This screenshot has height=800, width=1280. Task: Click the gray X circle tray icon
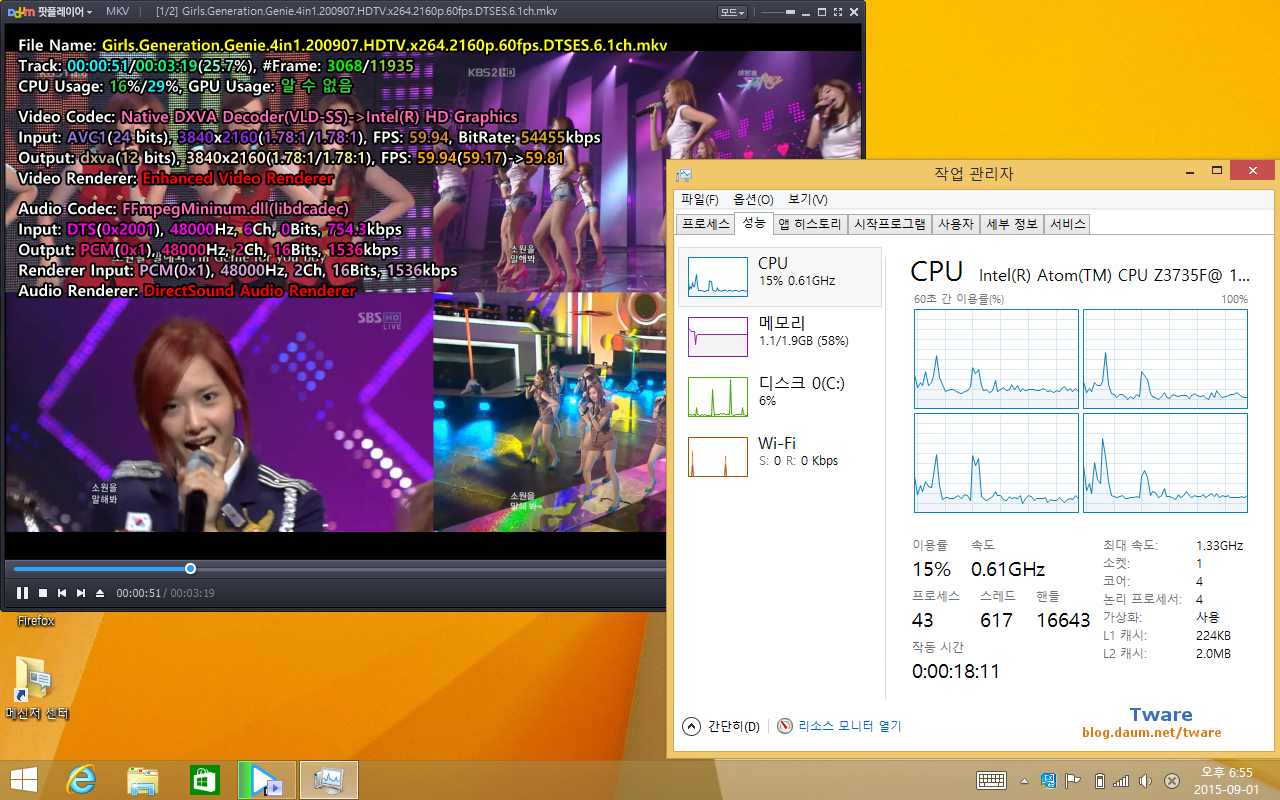point(1172,780)
